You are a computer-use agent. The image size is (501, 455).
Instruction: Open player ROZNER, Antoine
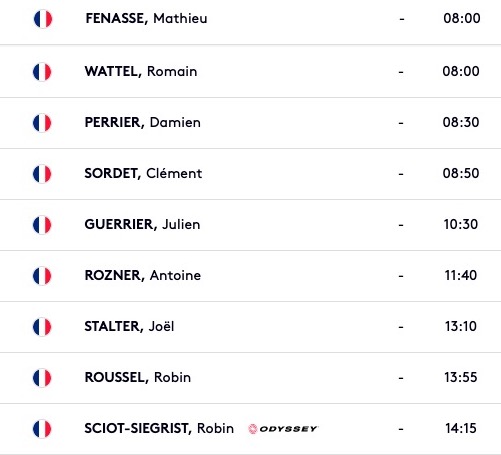pyautogui.click(x=143, y=276)
